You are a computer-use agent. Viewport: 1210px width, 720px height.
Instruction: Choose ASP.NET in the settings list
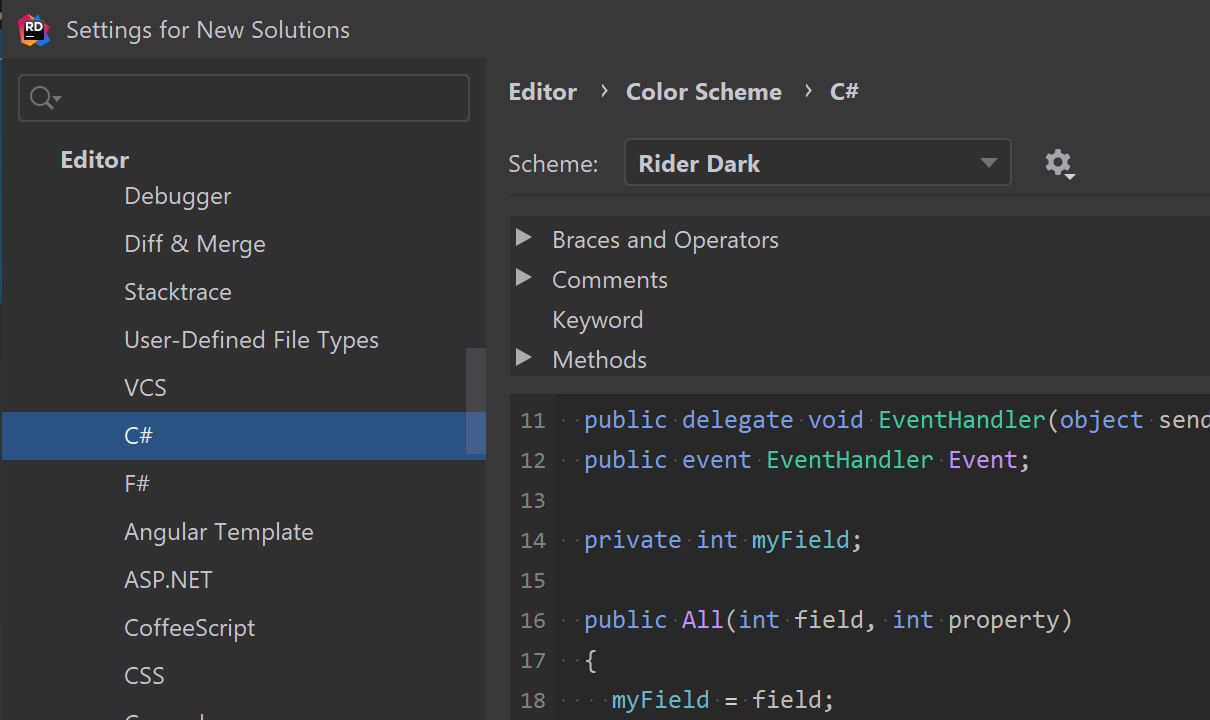coord(168,580)
